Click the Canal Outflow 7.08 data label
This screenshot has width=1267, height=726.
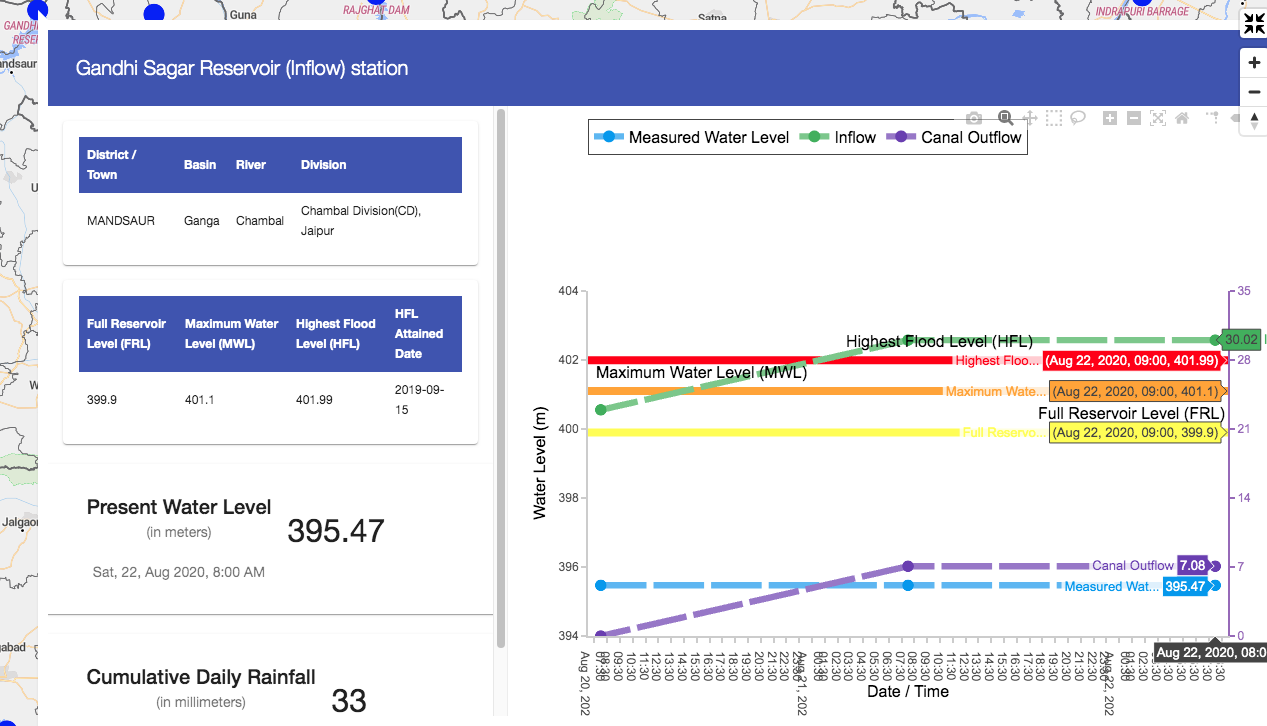click(x=1192, y=566)
